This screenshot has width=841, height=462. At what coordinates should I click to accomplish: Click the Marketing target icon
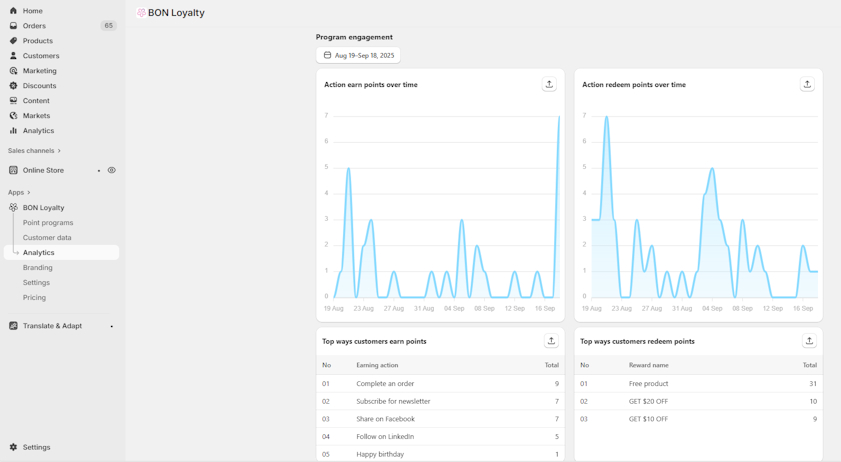click(13, 71)
